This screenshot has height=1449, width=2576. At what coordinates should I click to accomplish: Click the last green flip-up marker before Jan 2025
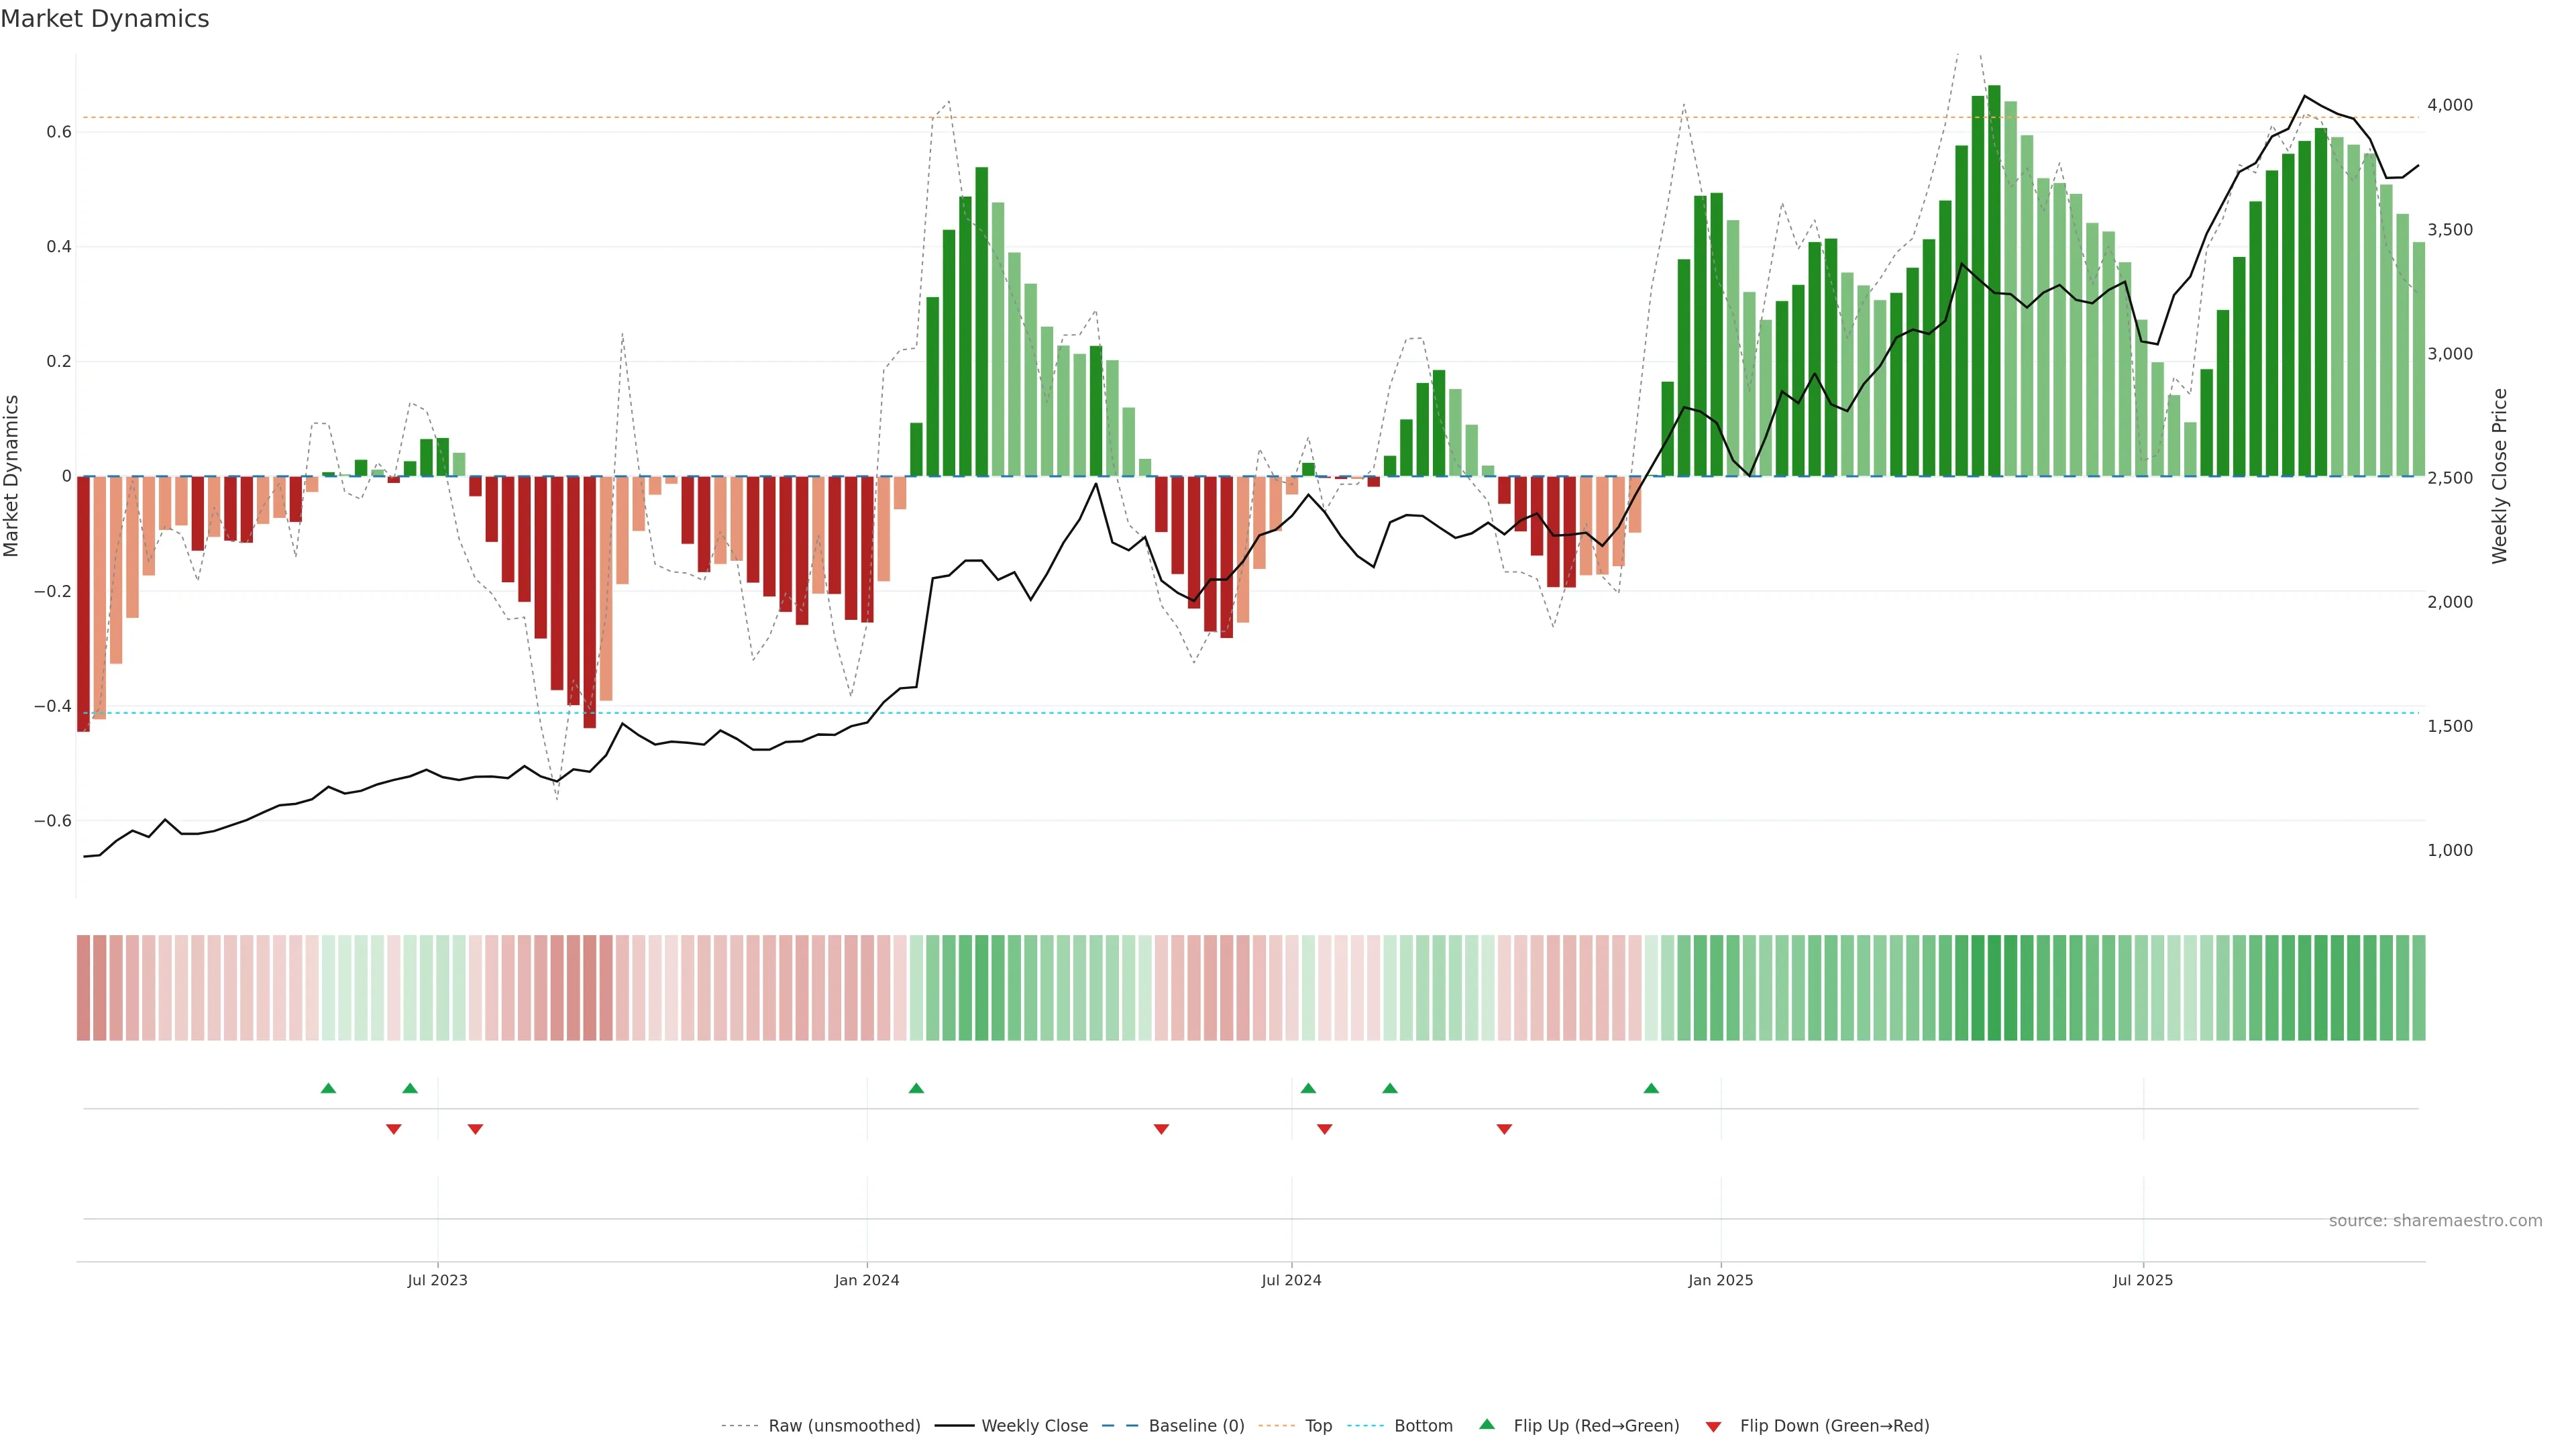1651,1088
